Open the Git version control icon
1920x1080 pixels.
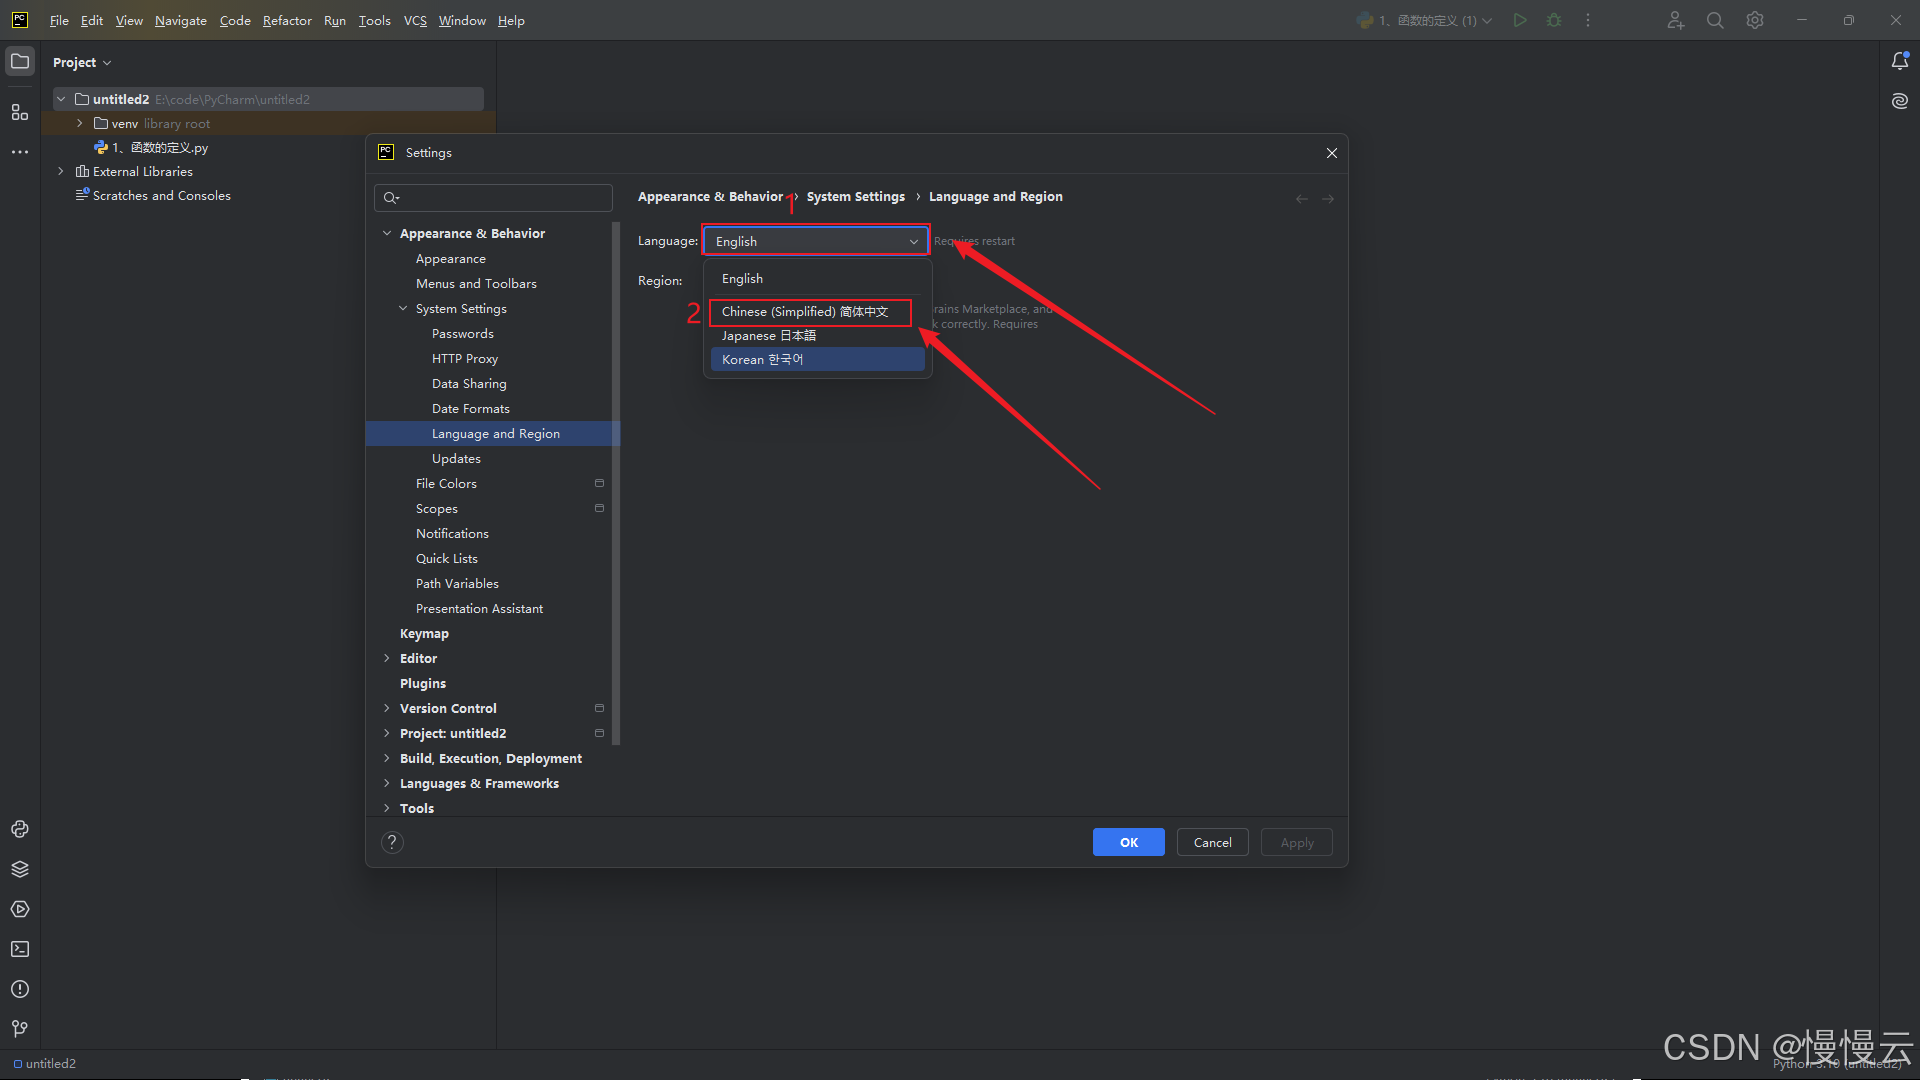coord(20,1028)
